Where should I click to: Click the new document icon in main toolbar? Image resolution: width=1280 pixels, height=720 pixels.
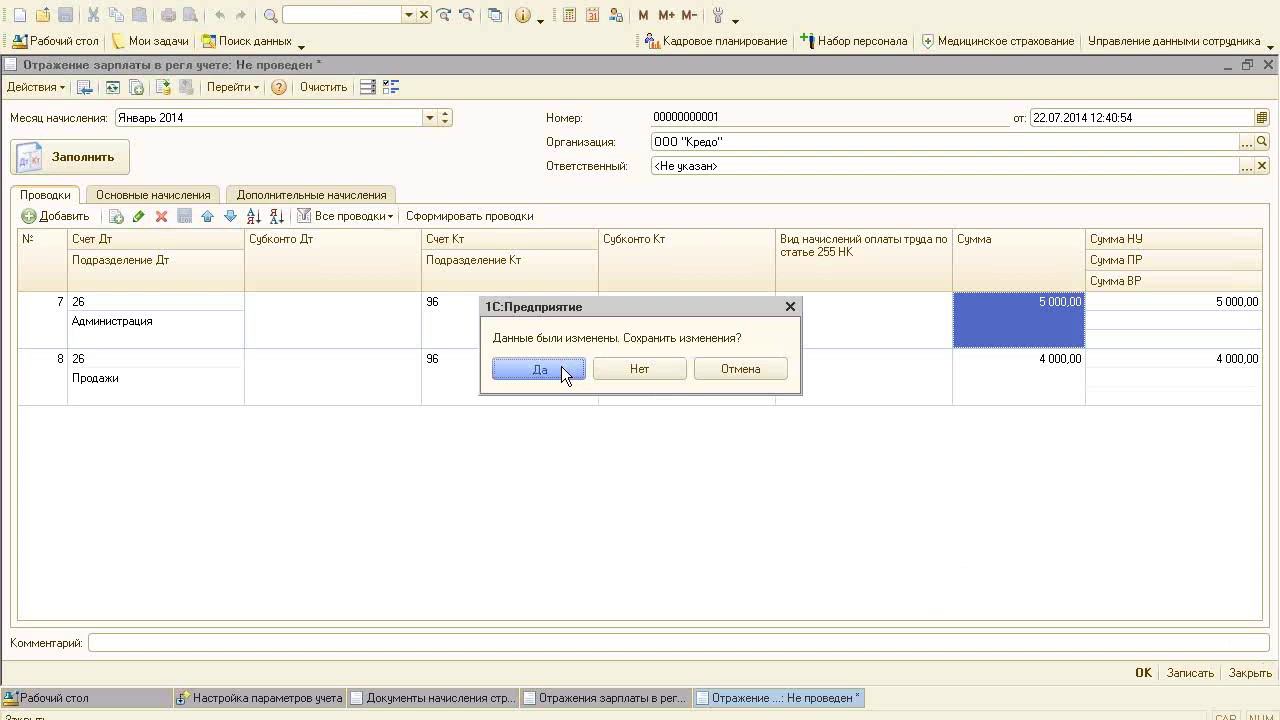pos(19,15)
